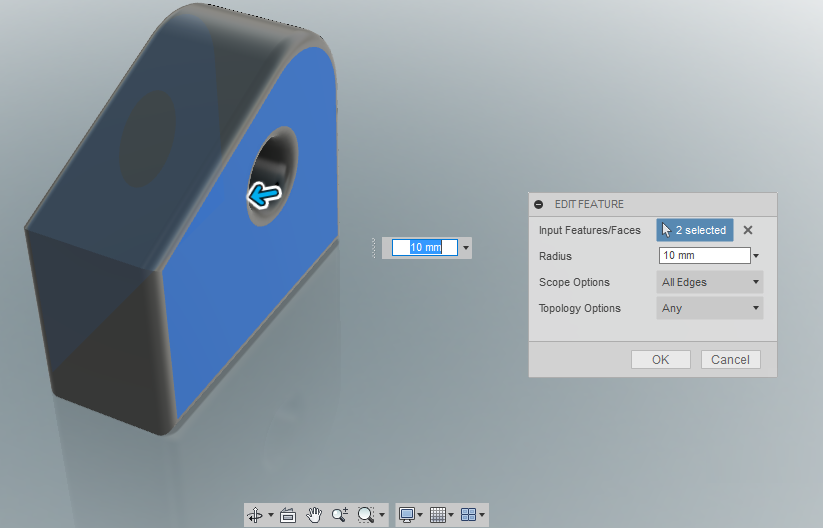This screenshot has height=528, width=823.
Task: Click the Viewports layout icon
Action: pyautogui.click(x=468, y=515)
